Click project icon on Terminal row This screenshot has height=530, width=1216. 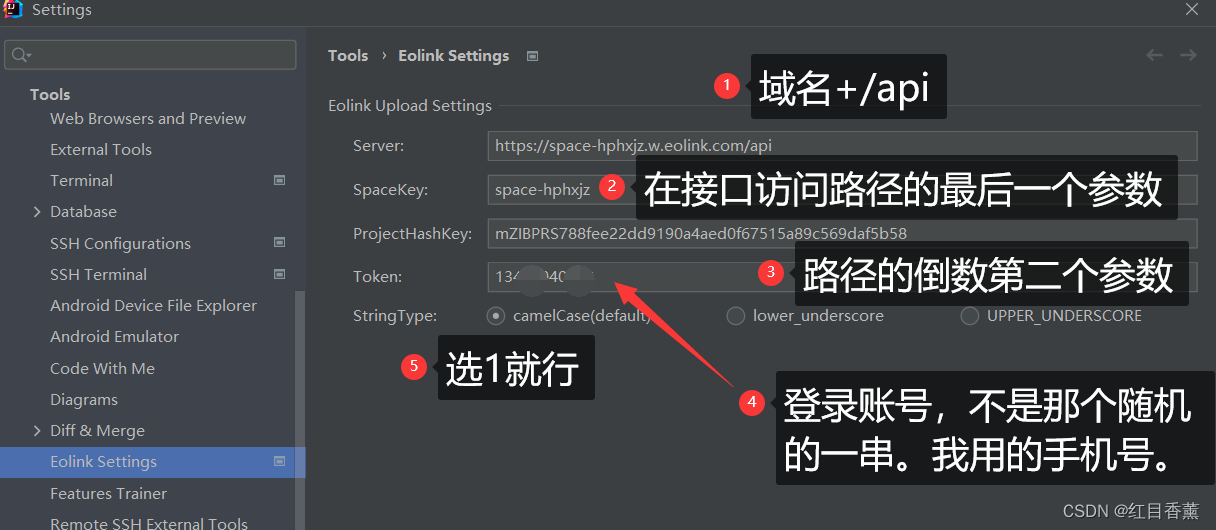279,180
